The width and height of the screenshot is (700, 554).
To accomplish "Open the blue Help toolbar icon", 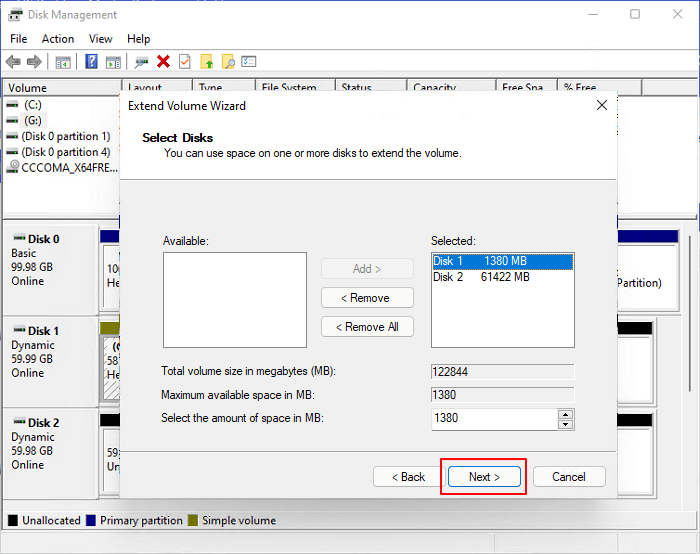I will pyautogui.click(x=92, y=62).
